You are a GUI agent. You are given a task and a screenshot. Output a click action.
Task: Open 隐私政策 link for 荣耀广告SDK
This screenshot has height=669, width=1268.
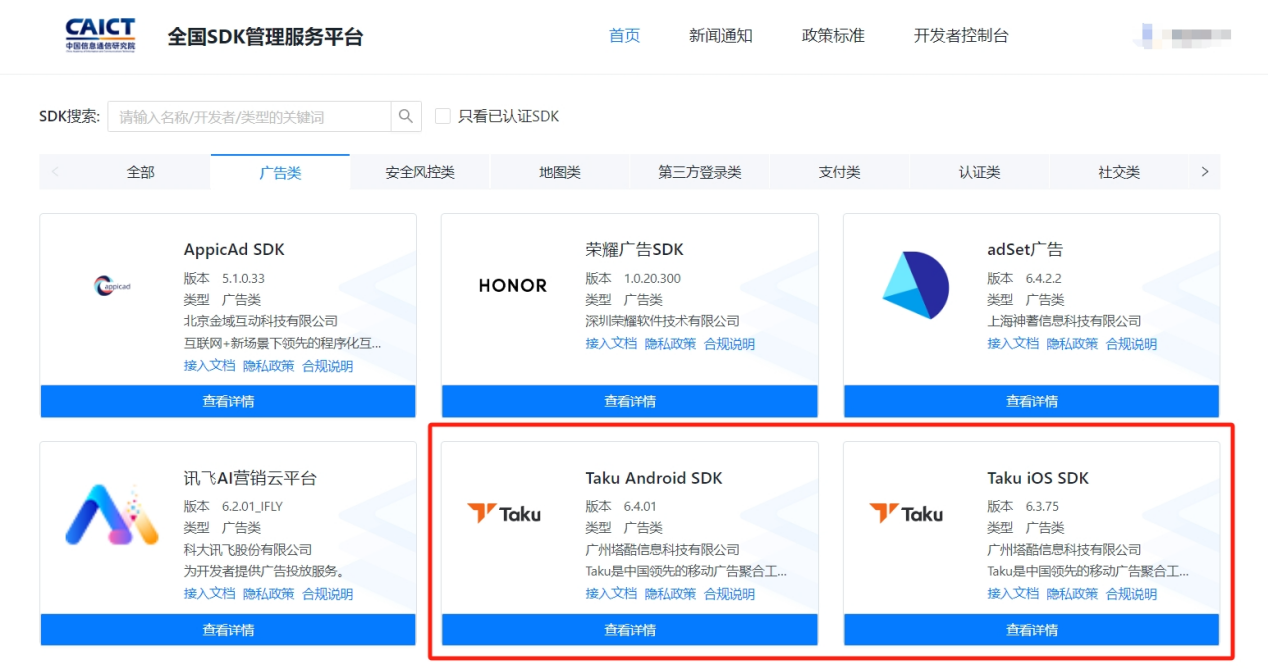coord(670,344)
